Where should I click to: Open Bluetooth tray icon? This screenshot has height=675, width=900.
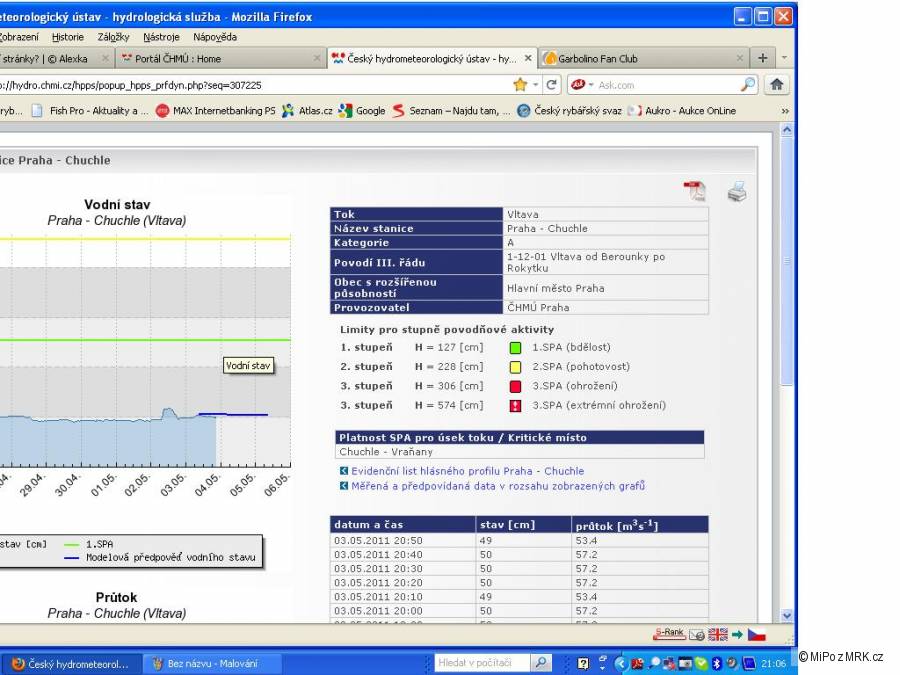pyautogui.click(x=716, y=664)
